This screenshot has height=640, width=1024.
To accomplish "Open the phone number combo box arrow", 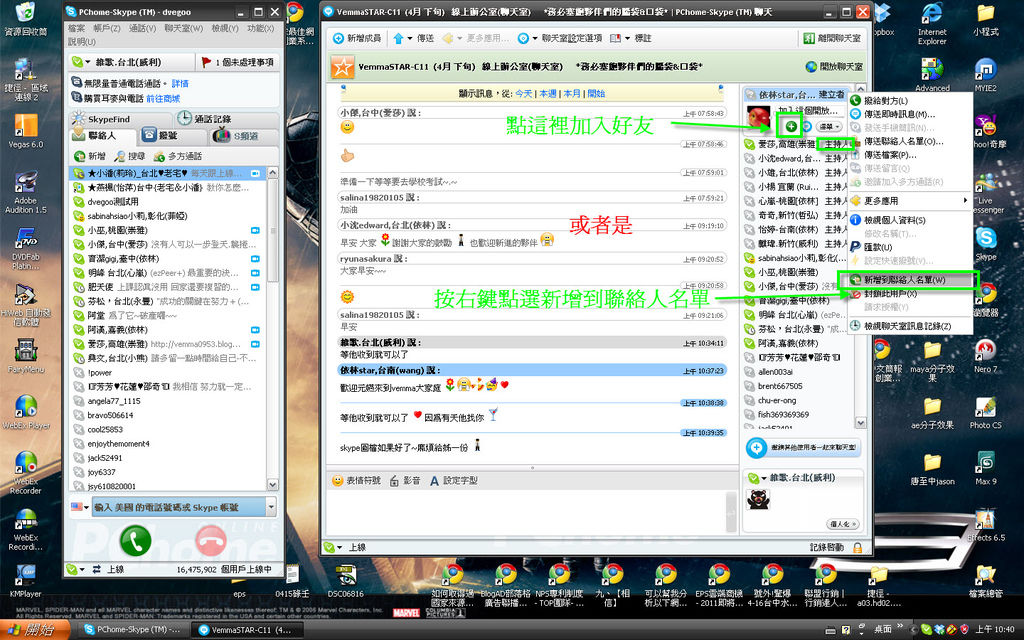I will coord(271,507).
